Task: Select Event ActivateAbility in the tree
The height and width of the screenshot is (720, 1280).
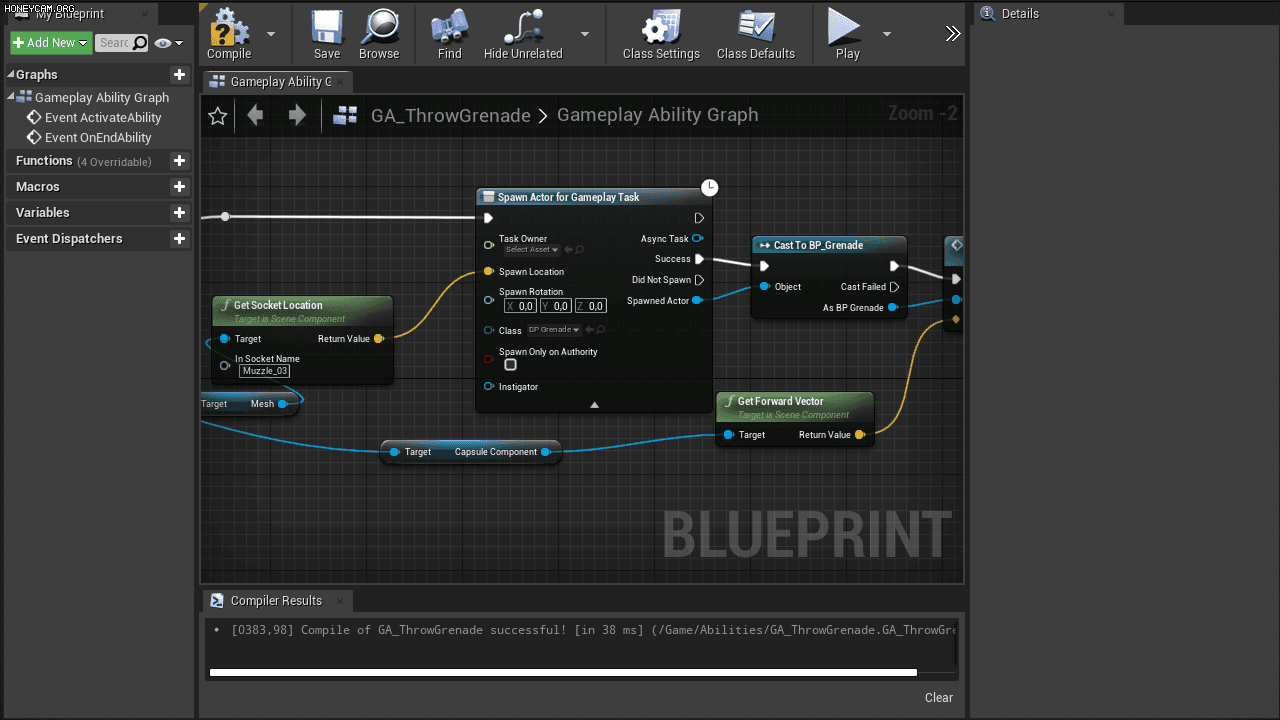Action: (103, 118)
